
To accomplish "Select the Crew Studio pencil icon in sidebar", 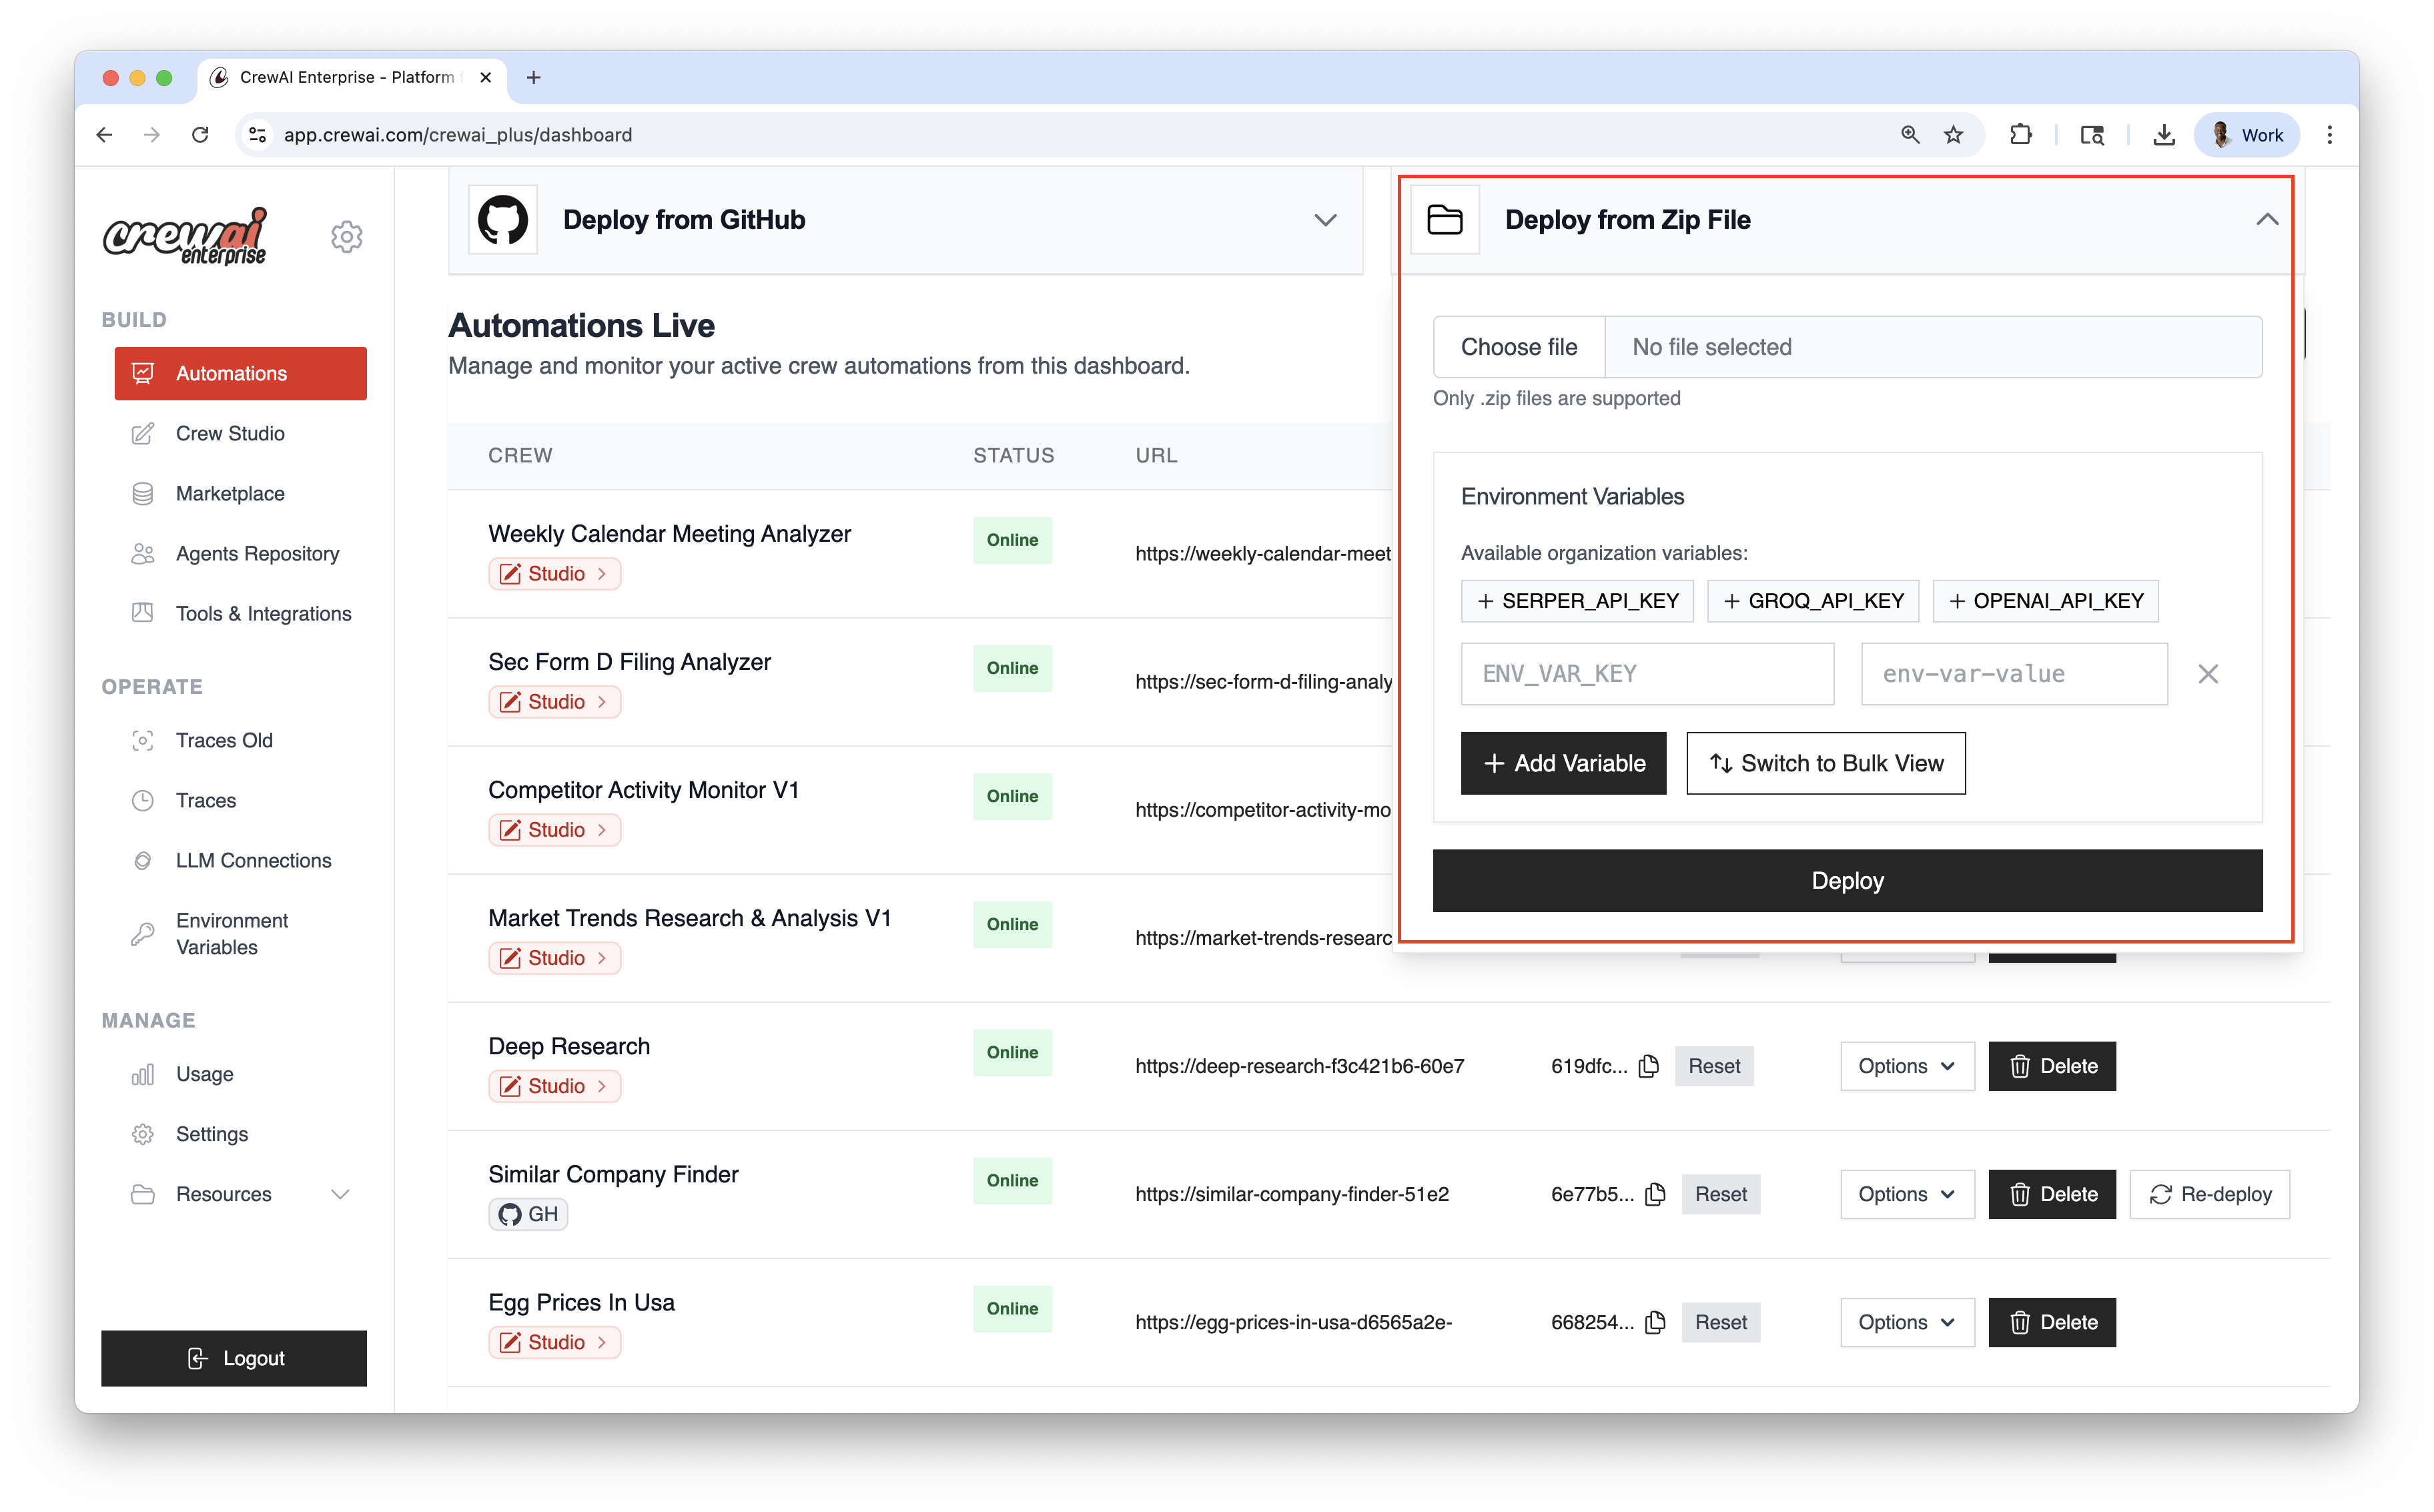I will [143, 433].
